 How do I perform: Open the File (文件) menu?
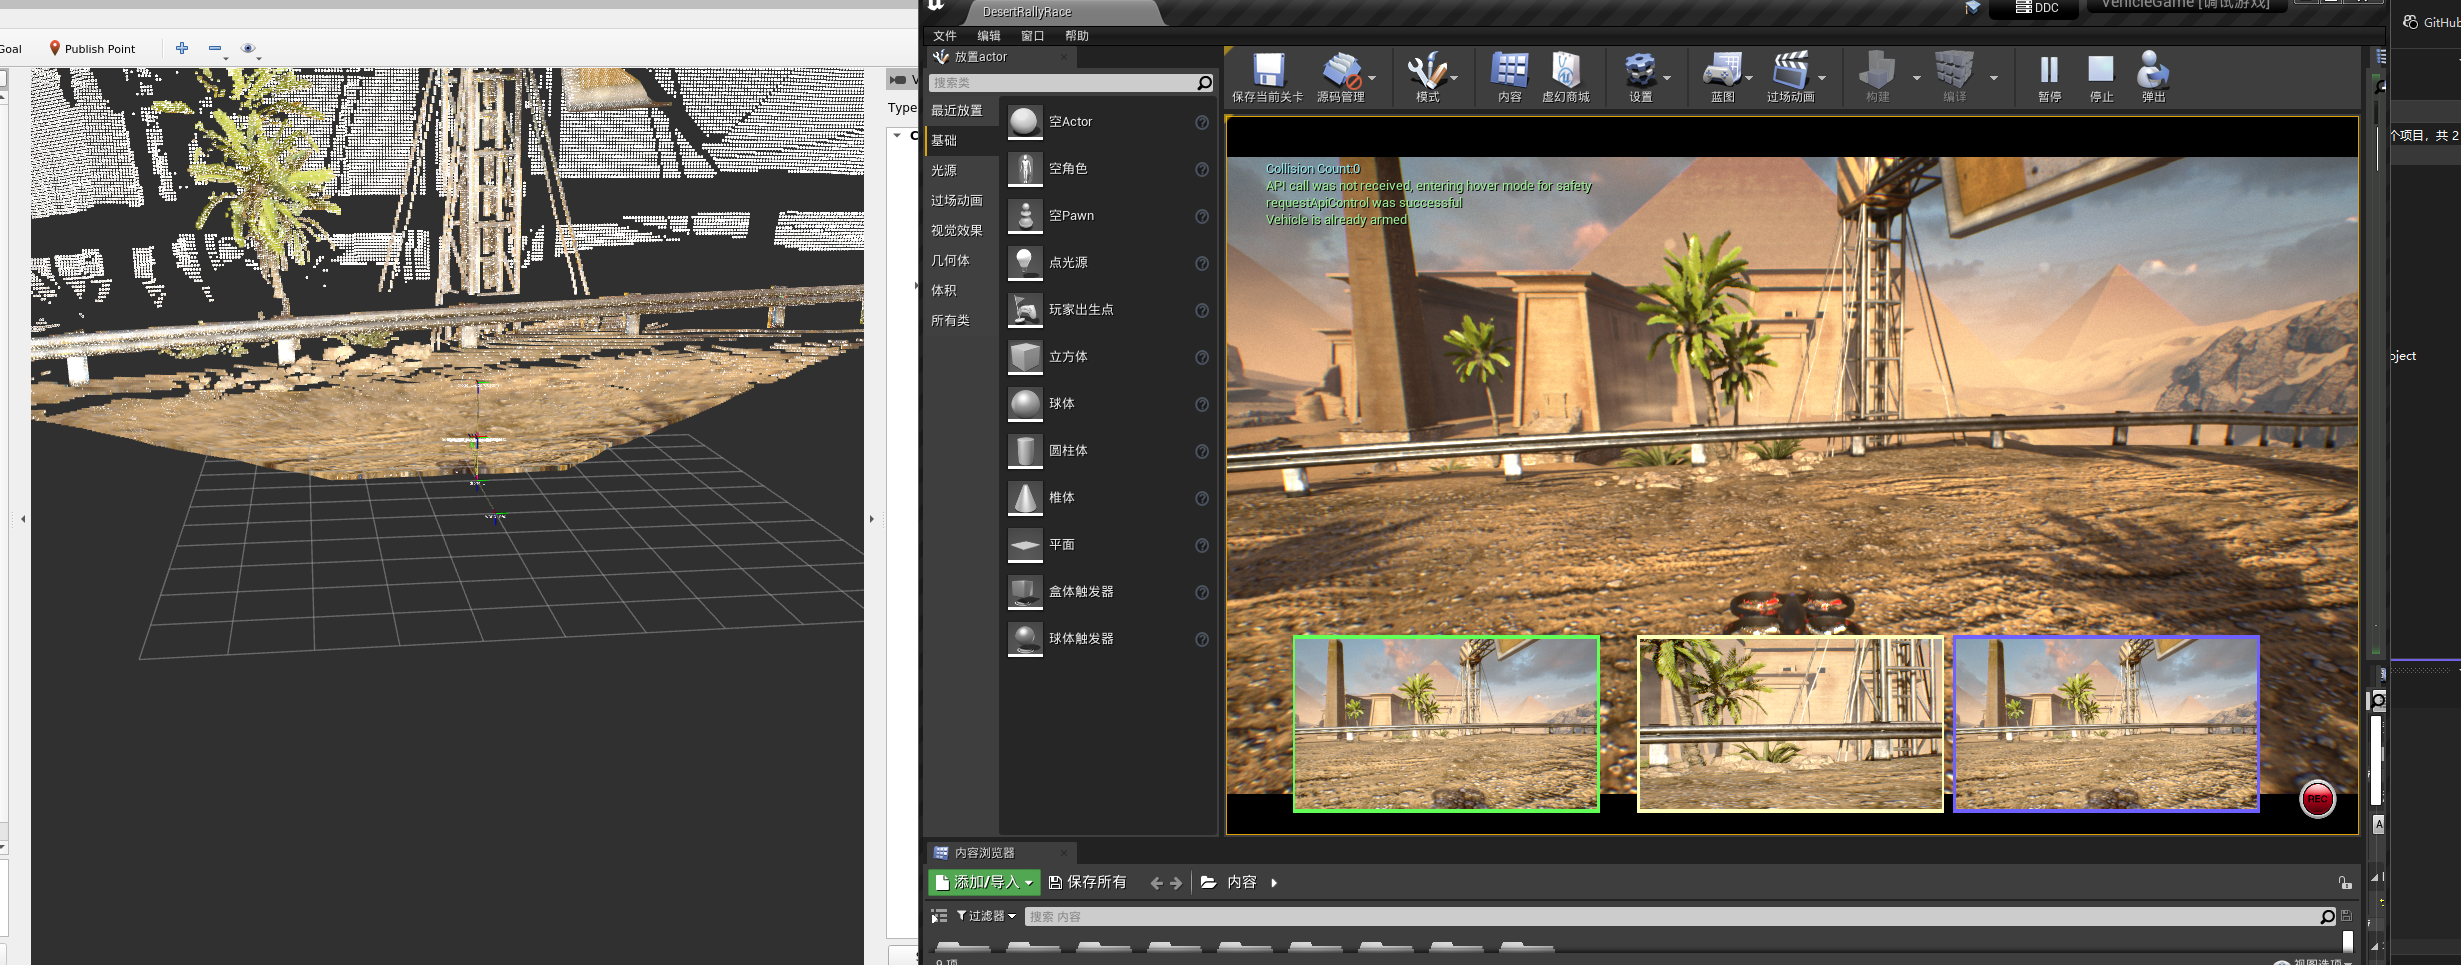click(x=945, y=36)
